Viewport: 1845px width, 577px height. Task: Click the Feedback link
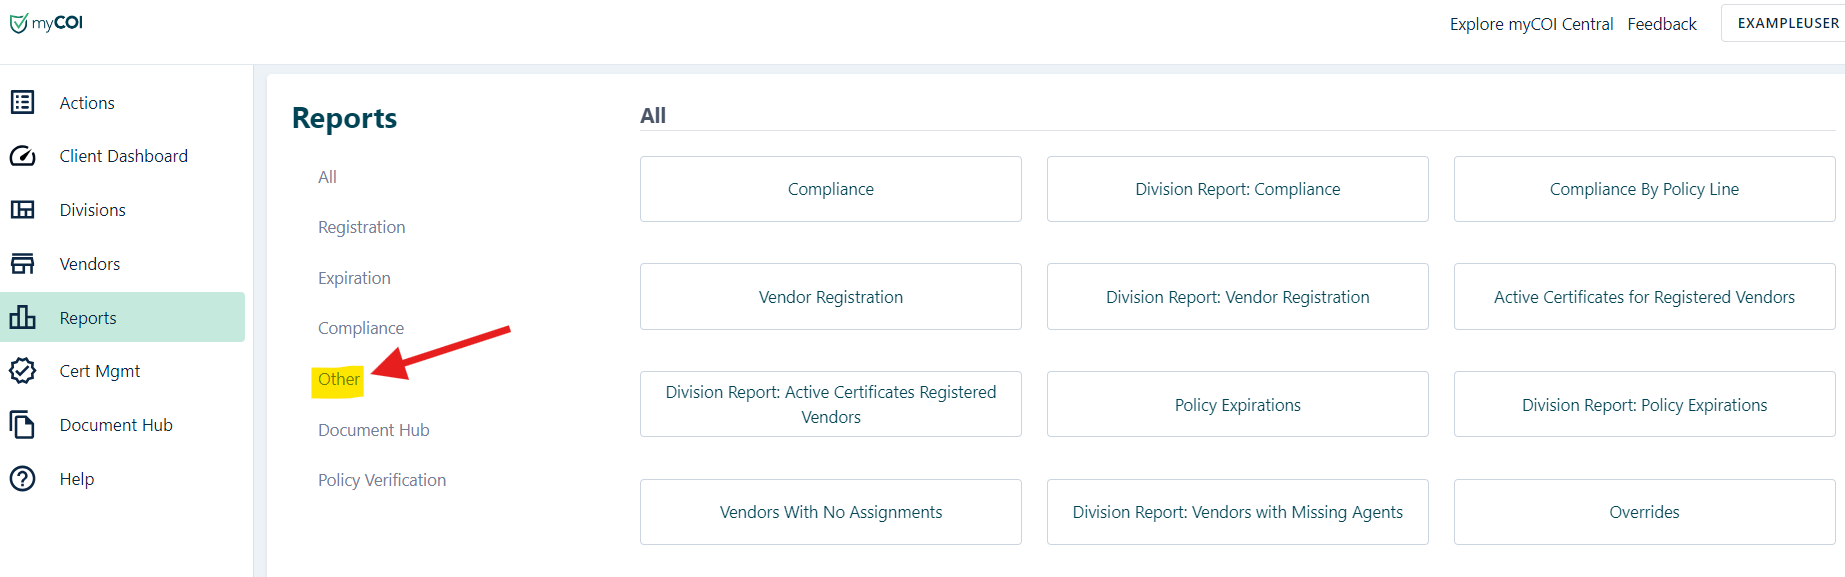pos(1661,24)
